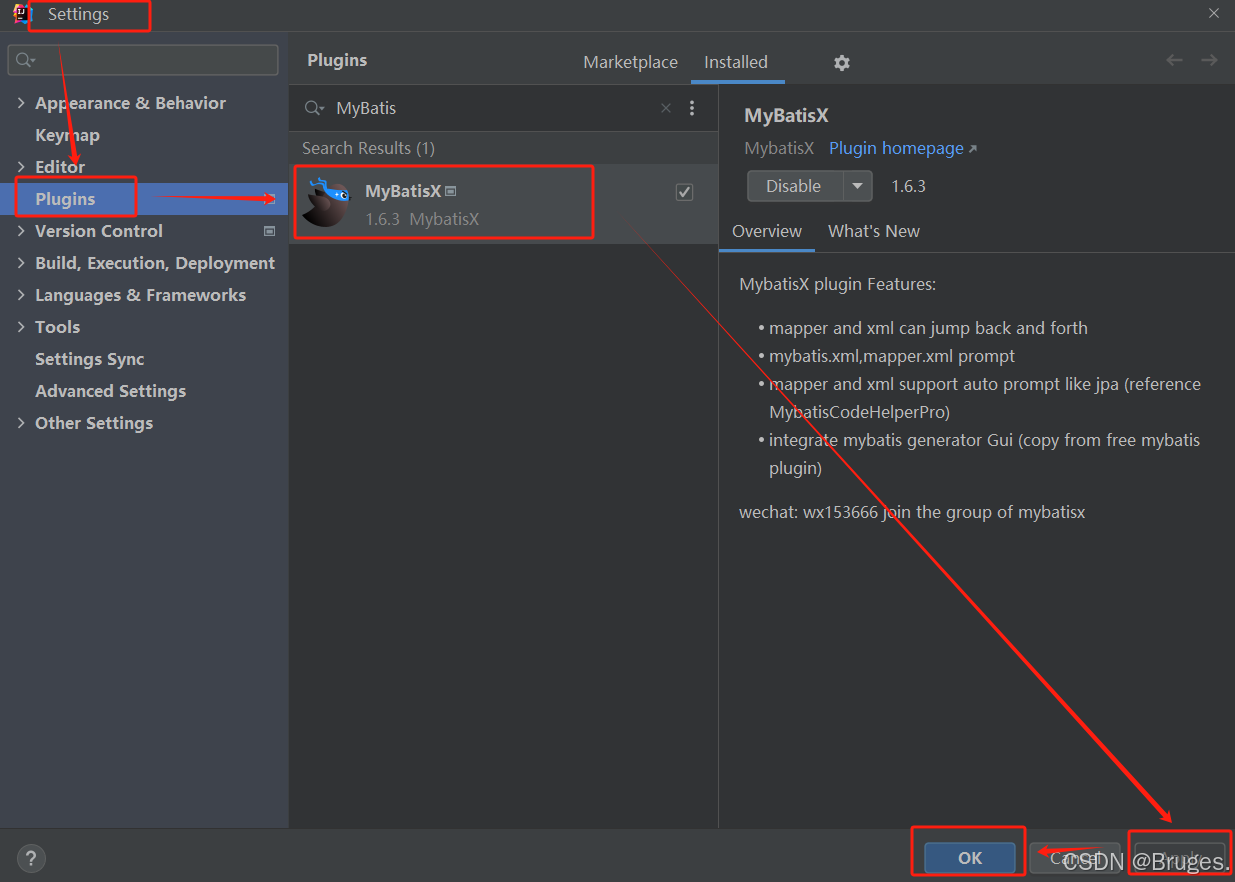Open plugin settings gear menu

pos(842,63)
